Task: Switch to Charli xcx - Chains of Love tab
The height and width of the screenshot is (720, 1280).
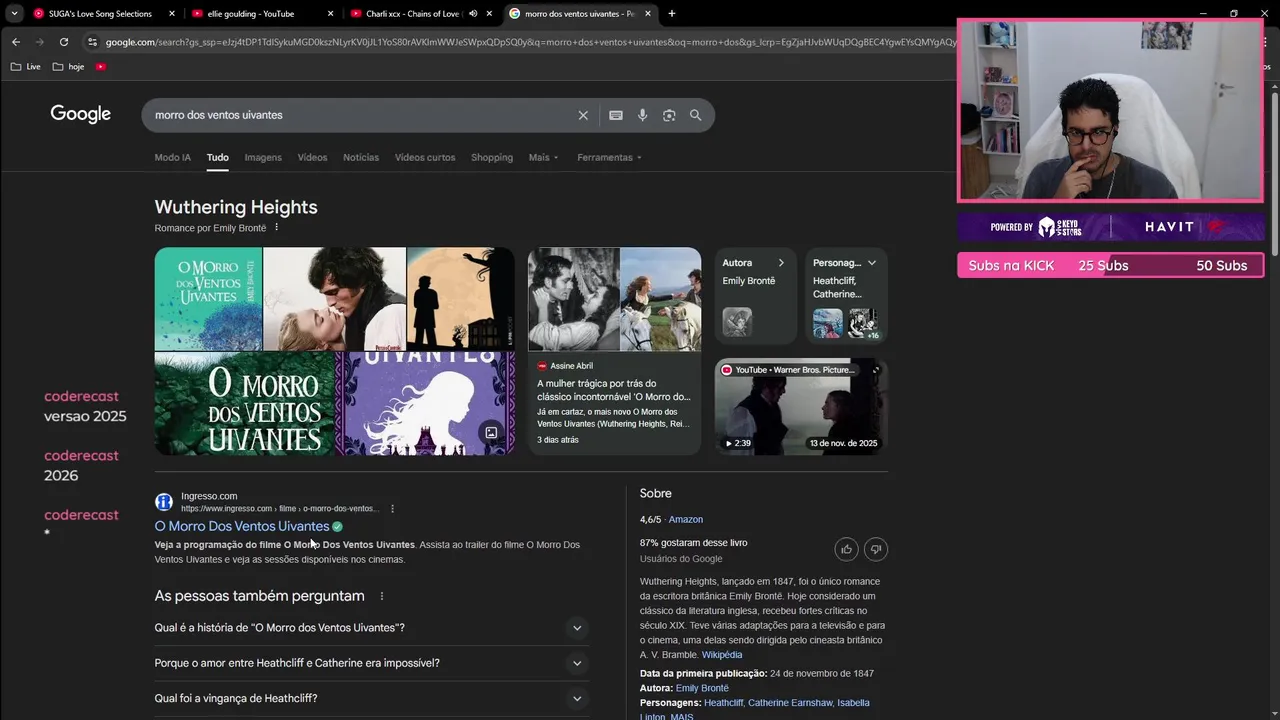Action: [x=410, y=14]
